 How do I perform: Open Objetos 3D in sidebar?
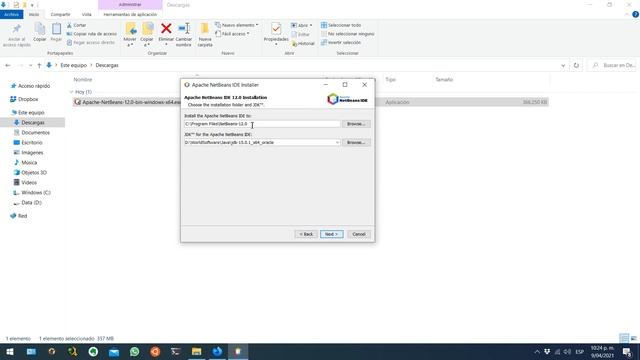tap(31, 173)
